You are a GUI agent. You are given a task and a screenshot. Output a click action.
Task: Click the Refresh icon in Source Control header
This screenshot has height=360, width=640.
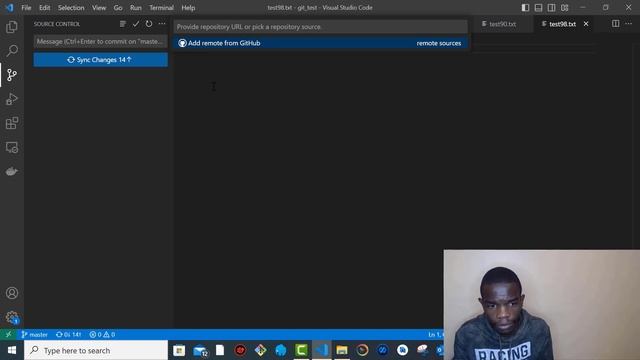(x=149, y=24)
